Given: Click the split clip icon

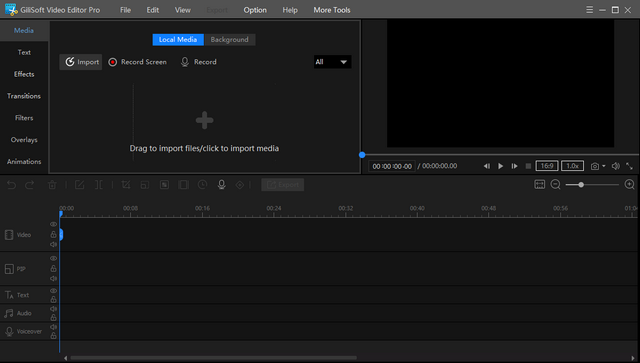Looking at the screenshot, I should click(99, 185).
